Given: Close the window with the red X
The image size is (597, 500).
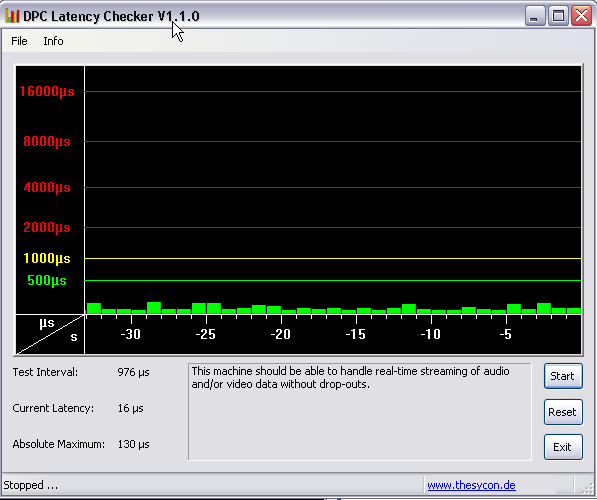Looking at the screenshot, I should 581,16.
